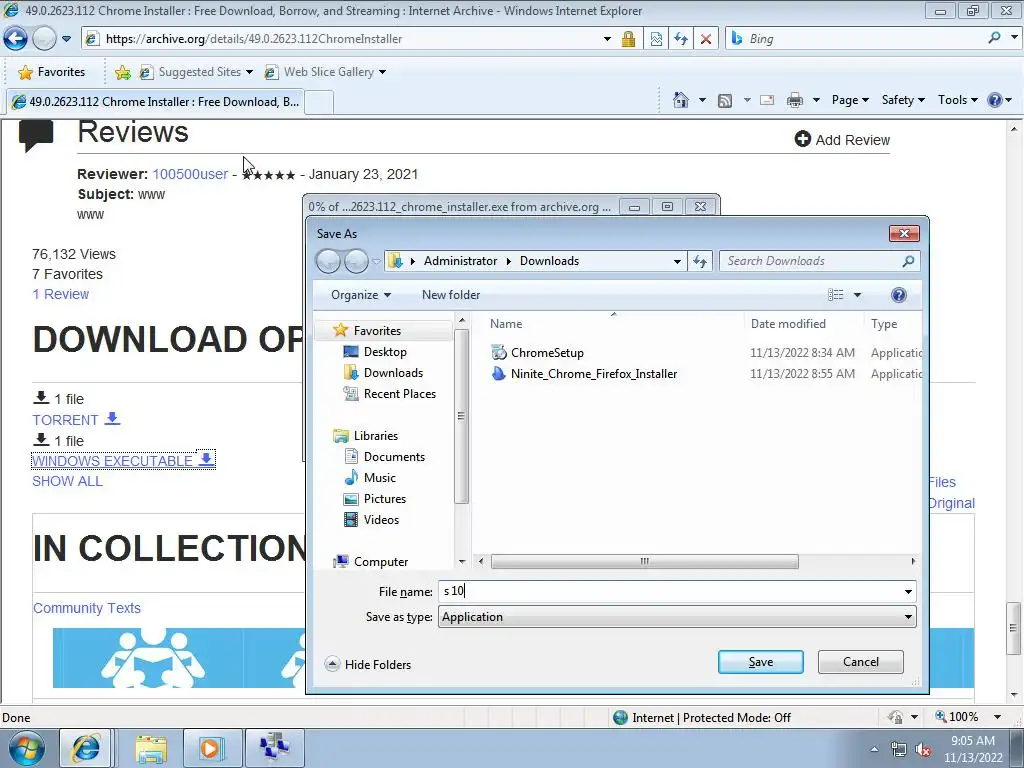Open the Safety menu
This screenshot has width=1024, height=768.
point(903,100)
